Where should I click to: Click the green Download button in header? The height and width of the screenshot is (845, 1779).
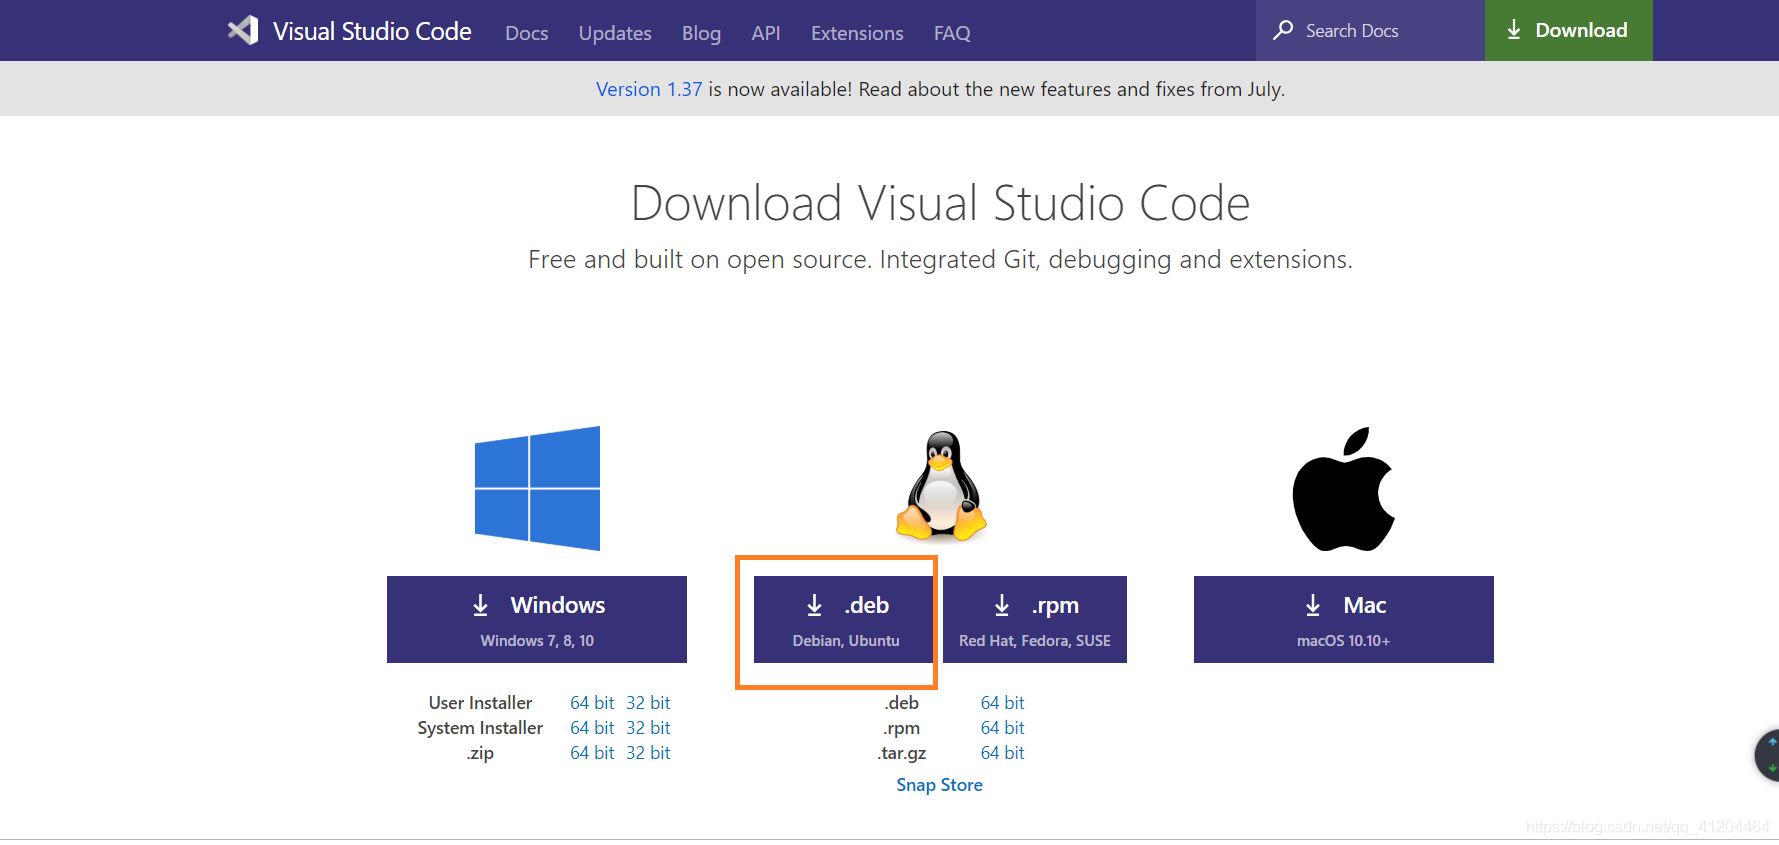click(x=1568, y=30)
